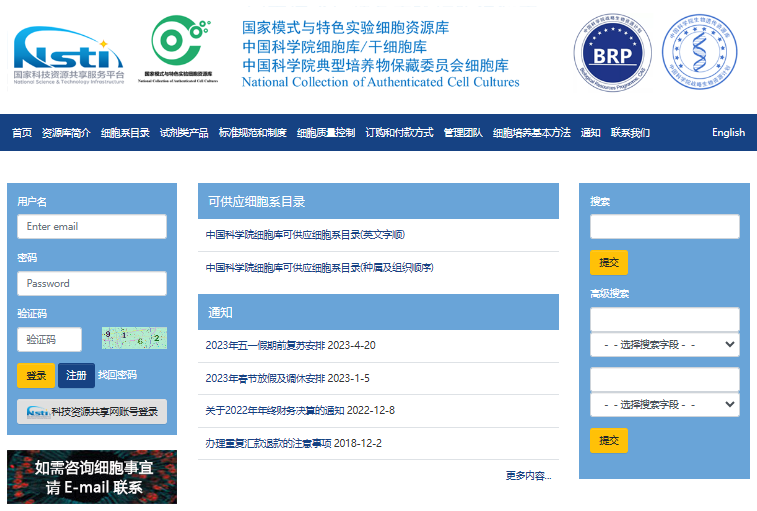
Task: Click the 更多内容 link
Action: (x=528, y=475)
